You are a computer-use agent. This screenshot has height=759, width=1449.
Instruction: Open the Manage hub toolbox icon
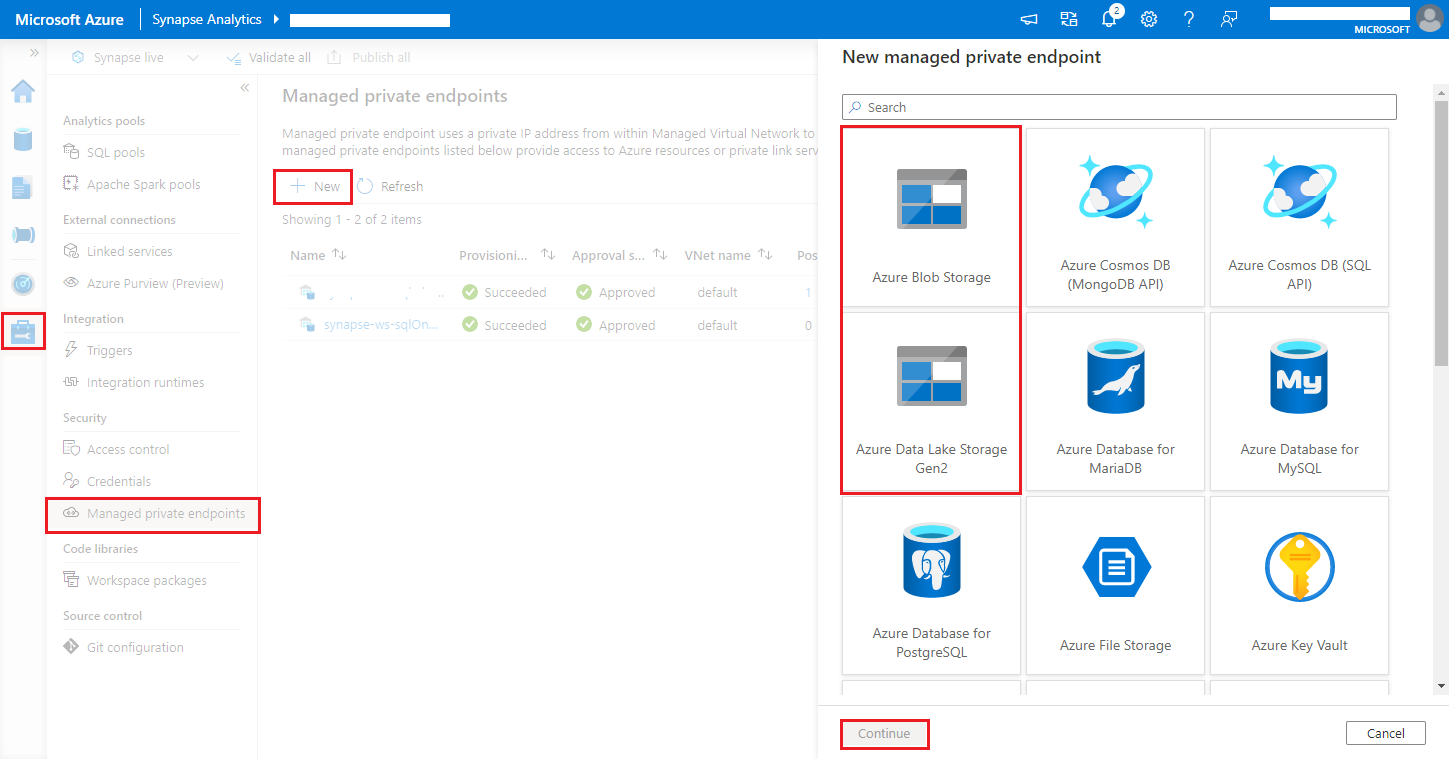[24, 330]
